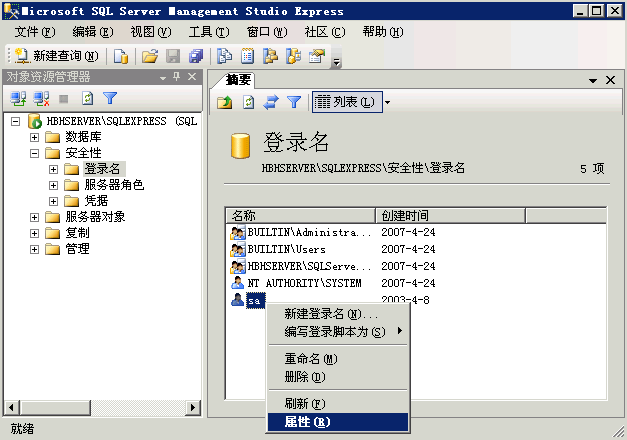Collapse the 安全性 folder node
Screen dimensions: 627x440
click(34, 153)
